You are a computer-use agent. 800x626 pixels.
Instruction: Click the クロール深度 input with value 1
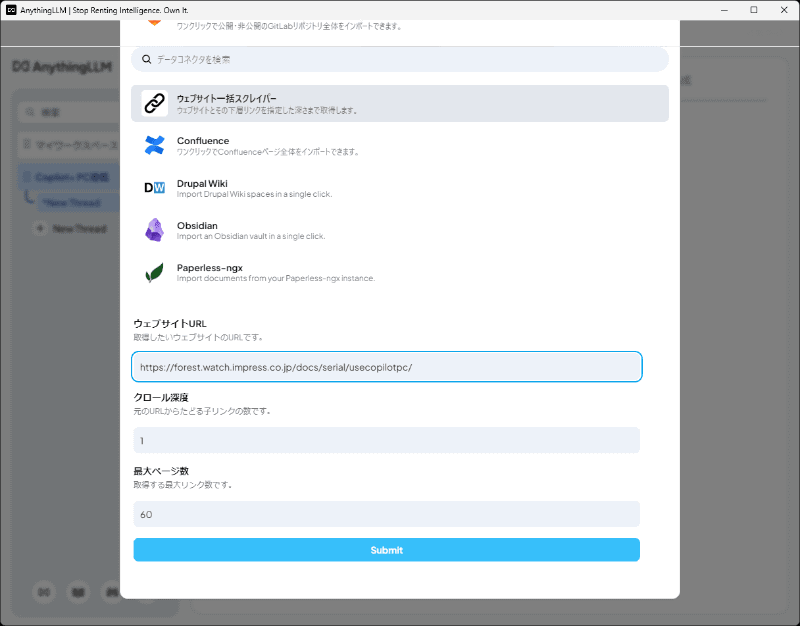(387, 440)
